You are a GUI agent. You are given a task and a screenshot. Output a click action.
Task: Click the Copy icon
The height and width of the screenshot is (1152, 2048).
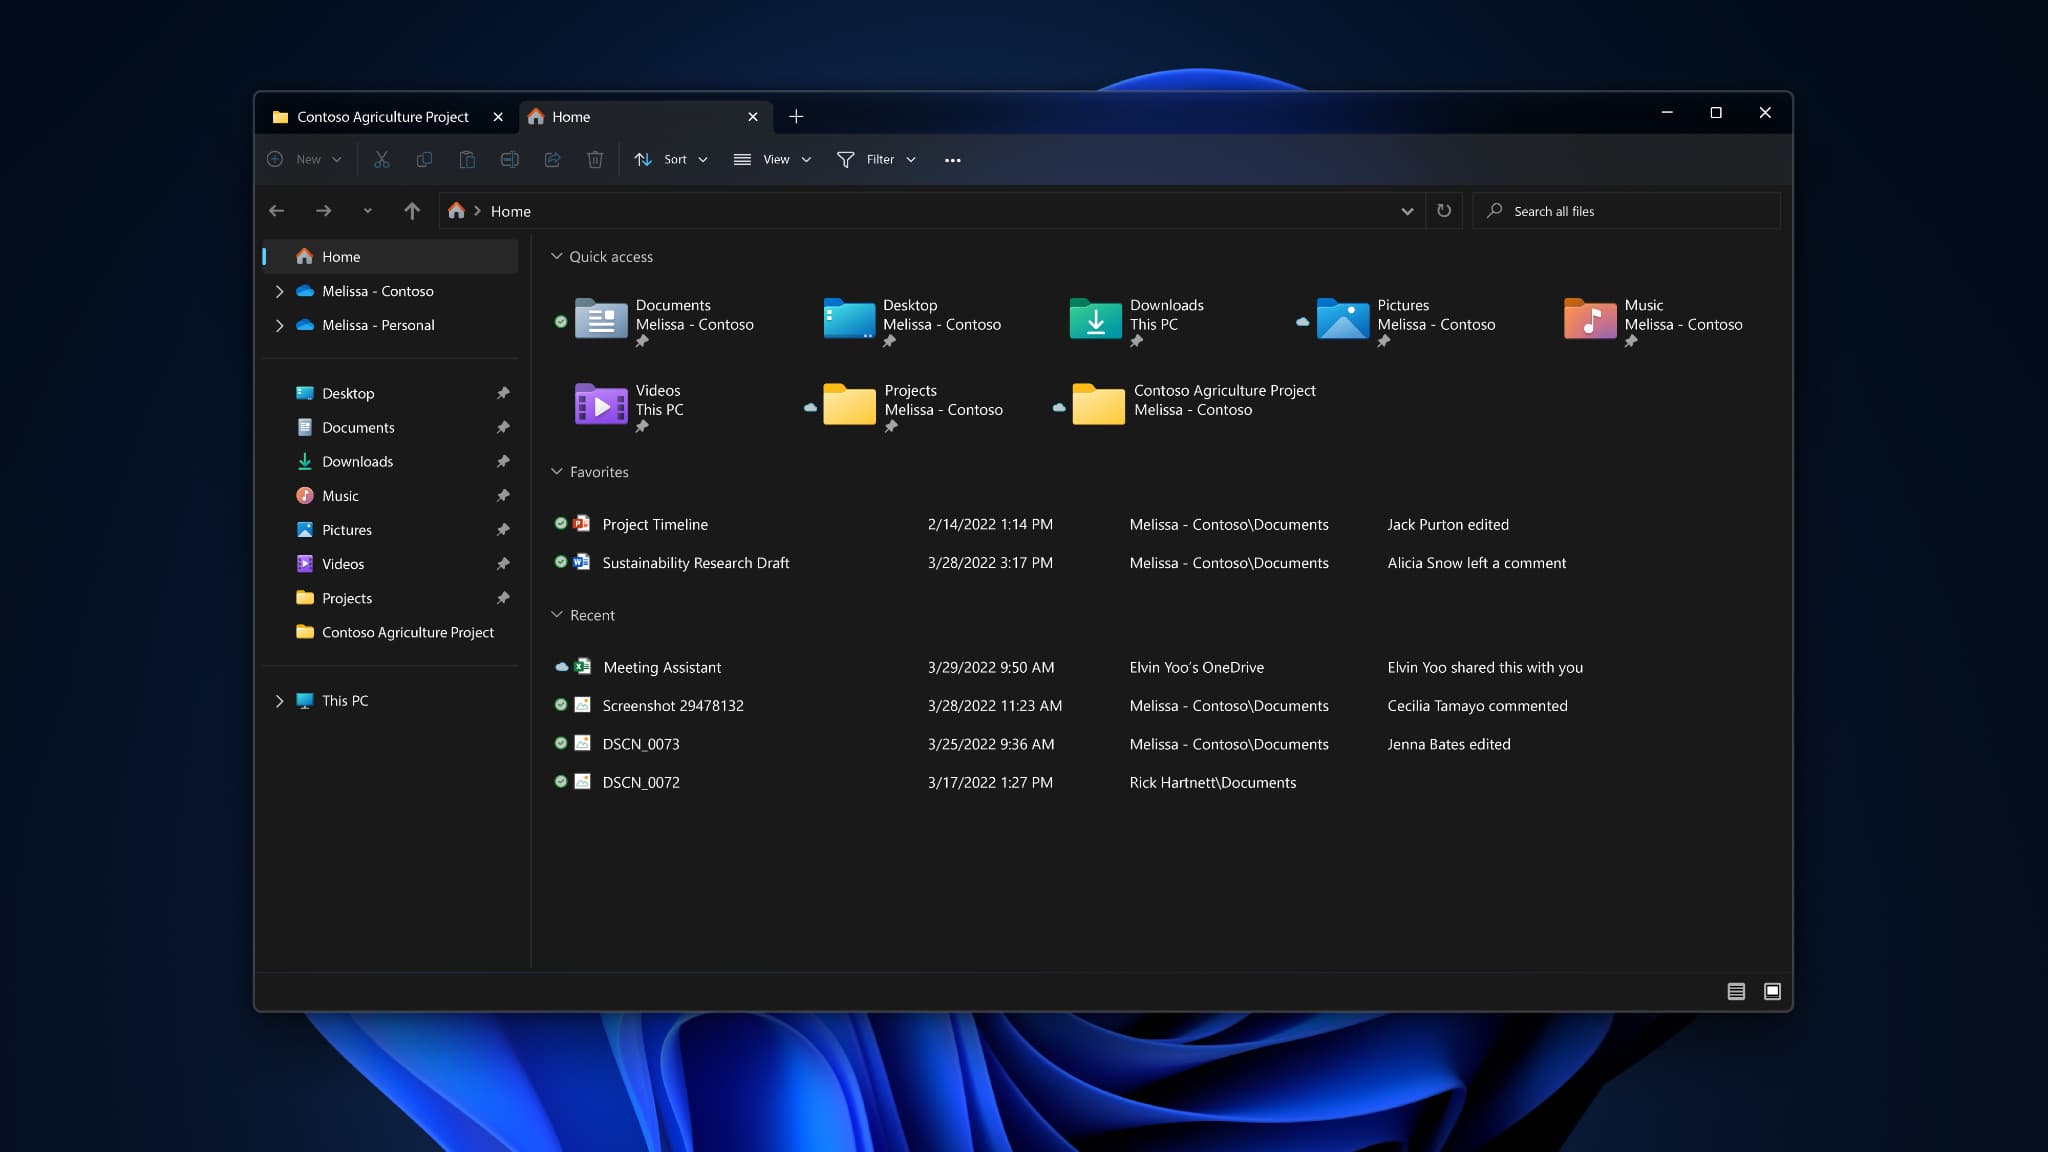[424, 159]
